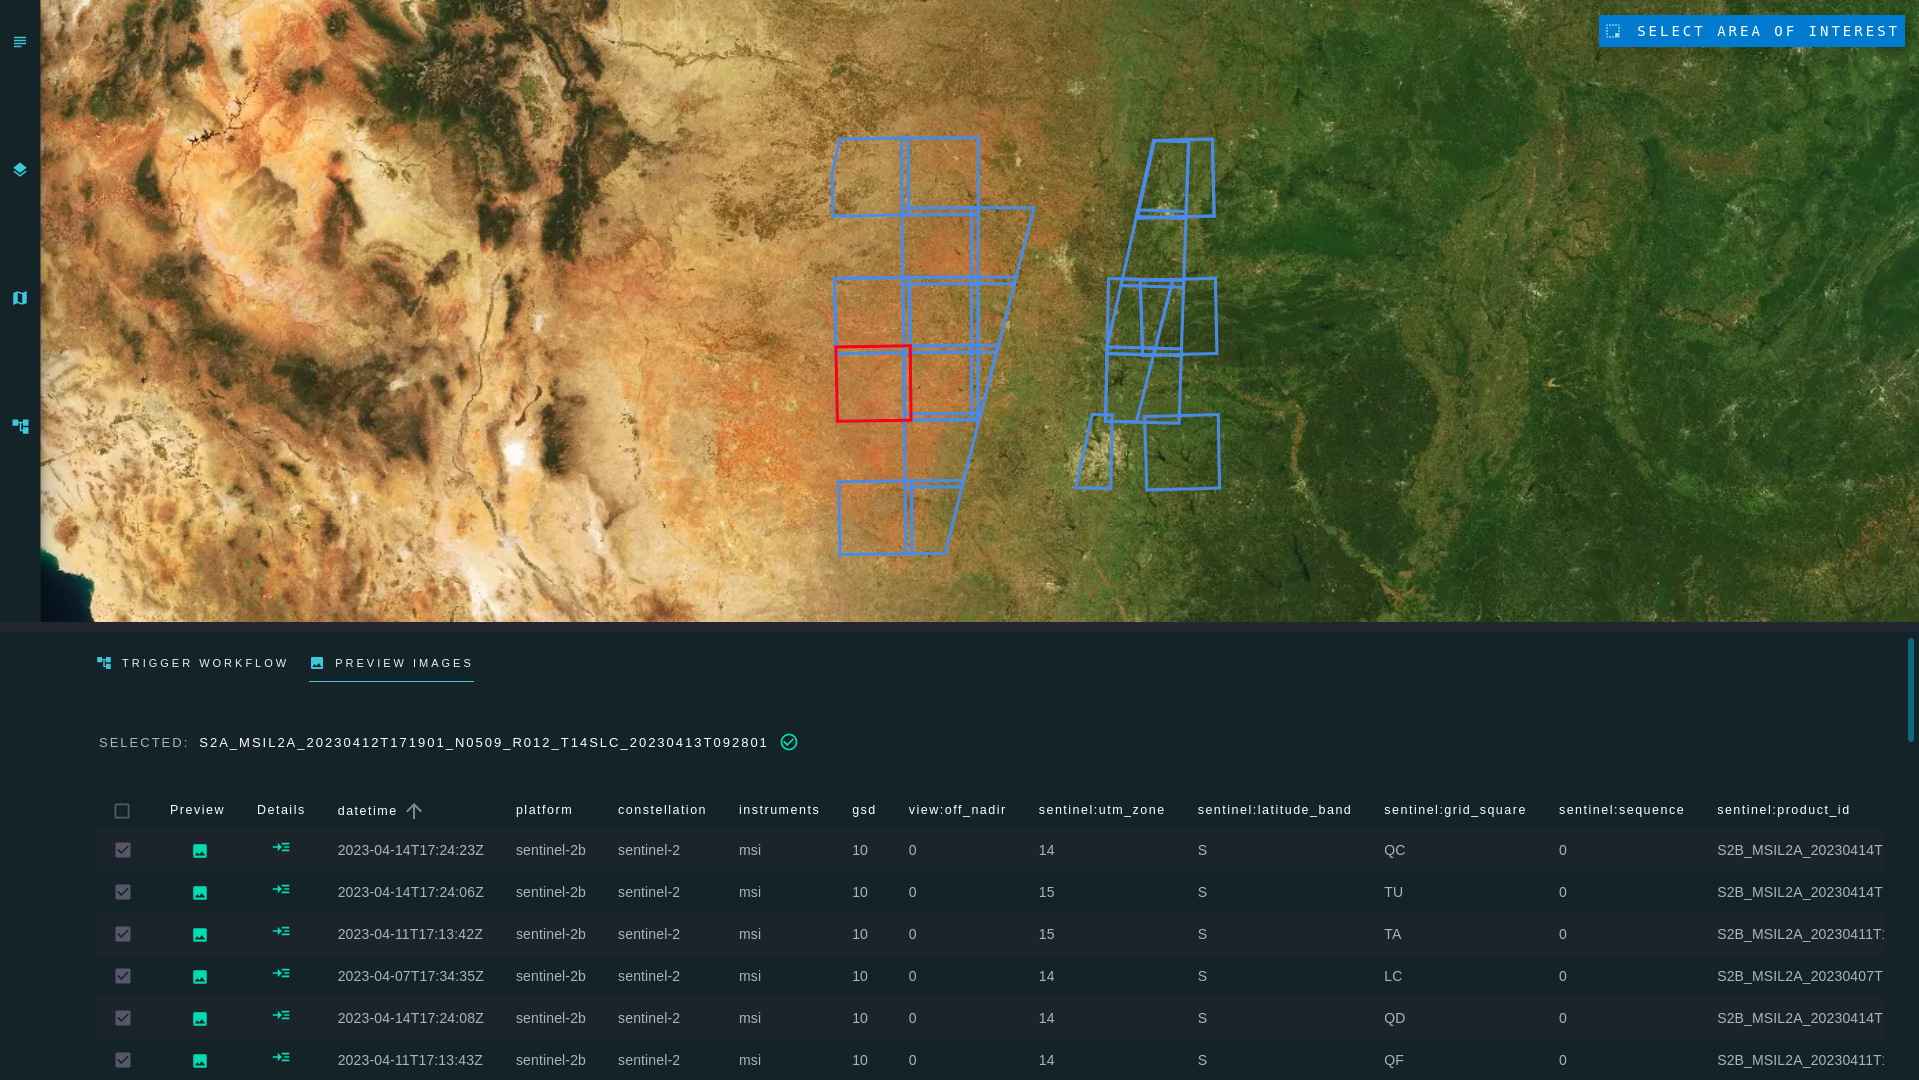Viewport: 1919px width, 1080px height.
Task: Open details expander for grid square QD row
Action: [x=281, y=1016]
